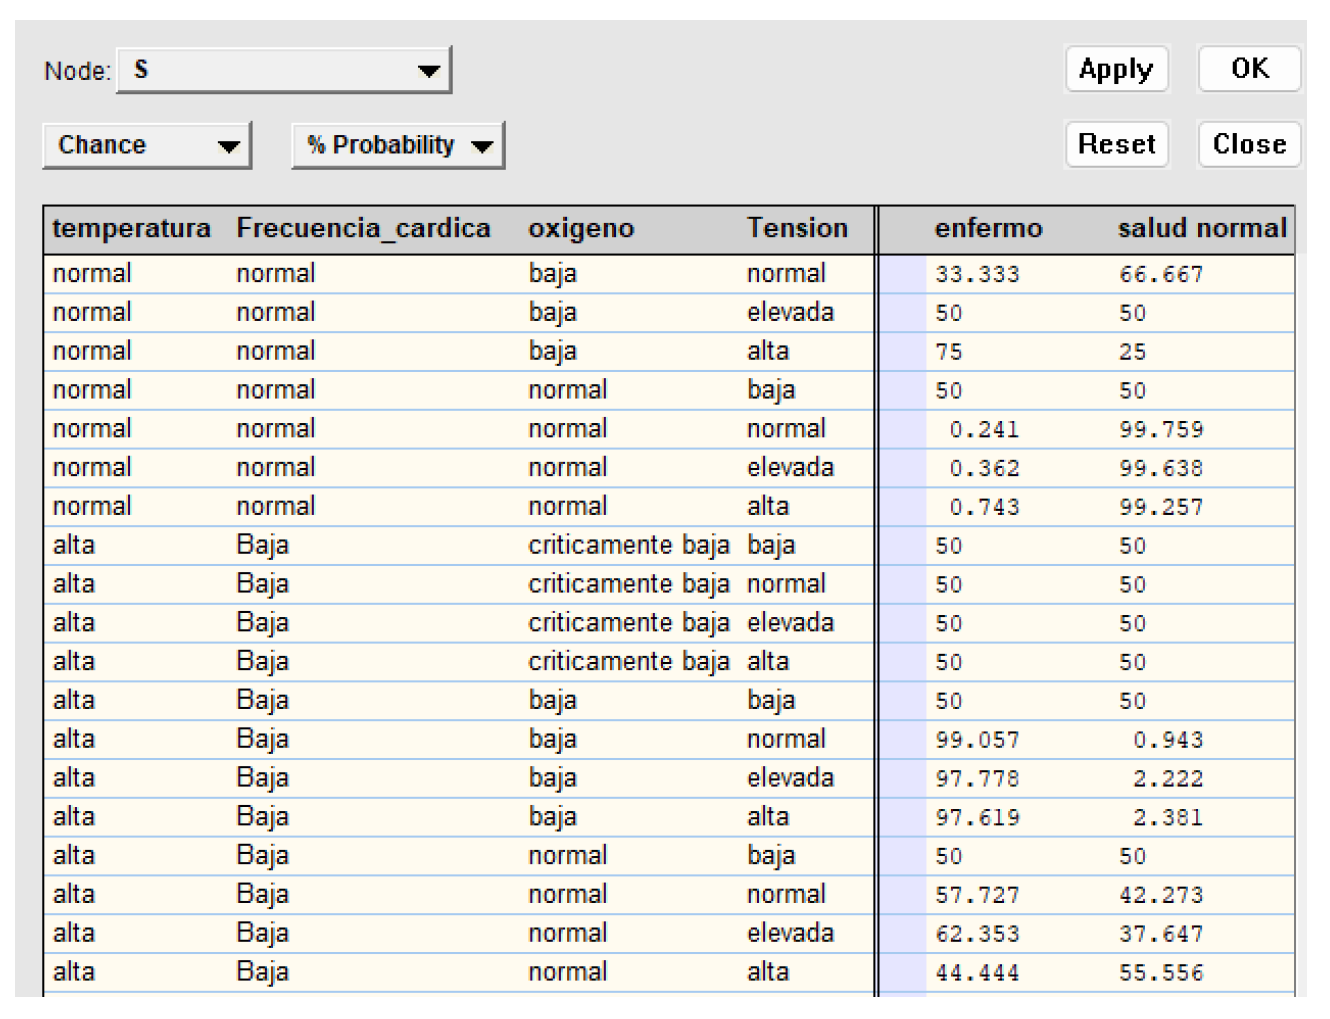The image size is (1330, 1019).
Task: Click the OK button
Action: 1248,69
